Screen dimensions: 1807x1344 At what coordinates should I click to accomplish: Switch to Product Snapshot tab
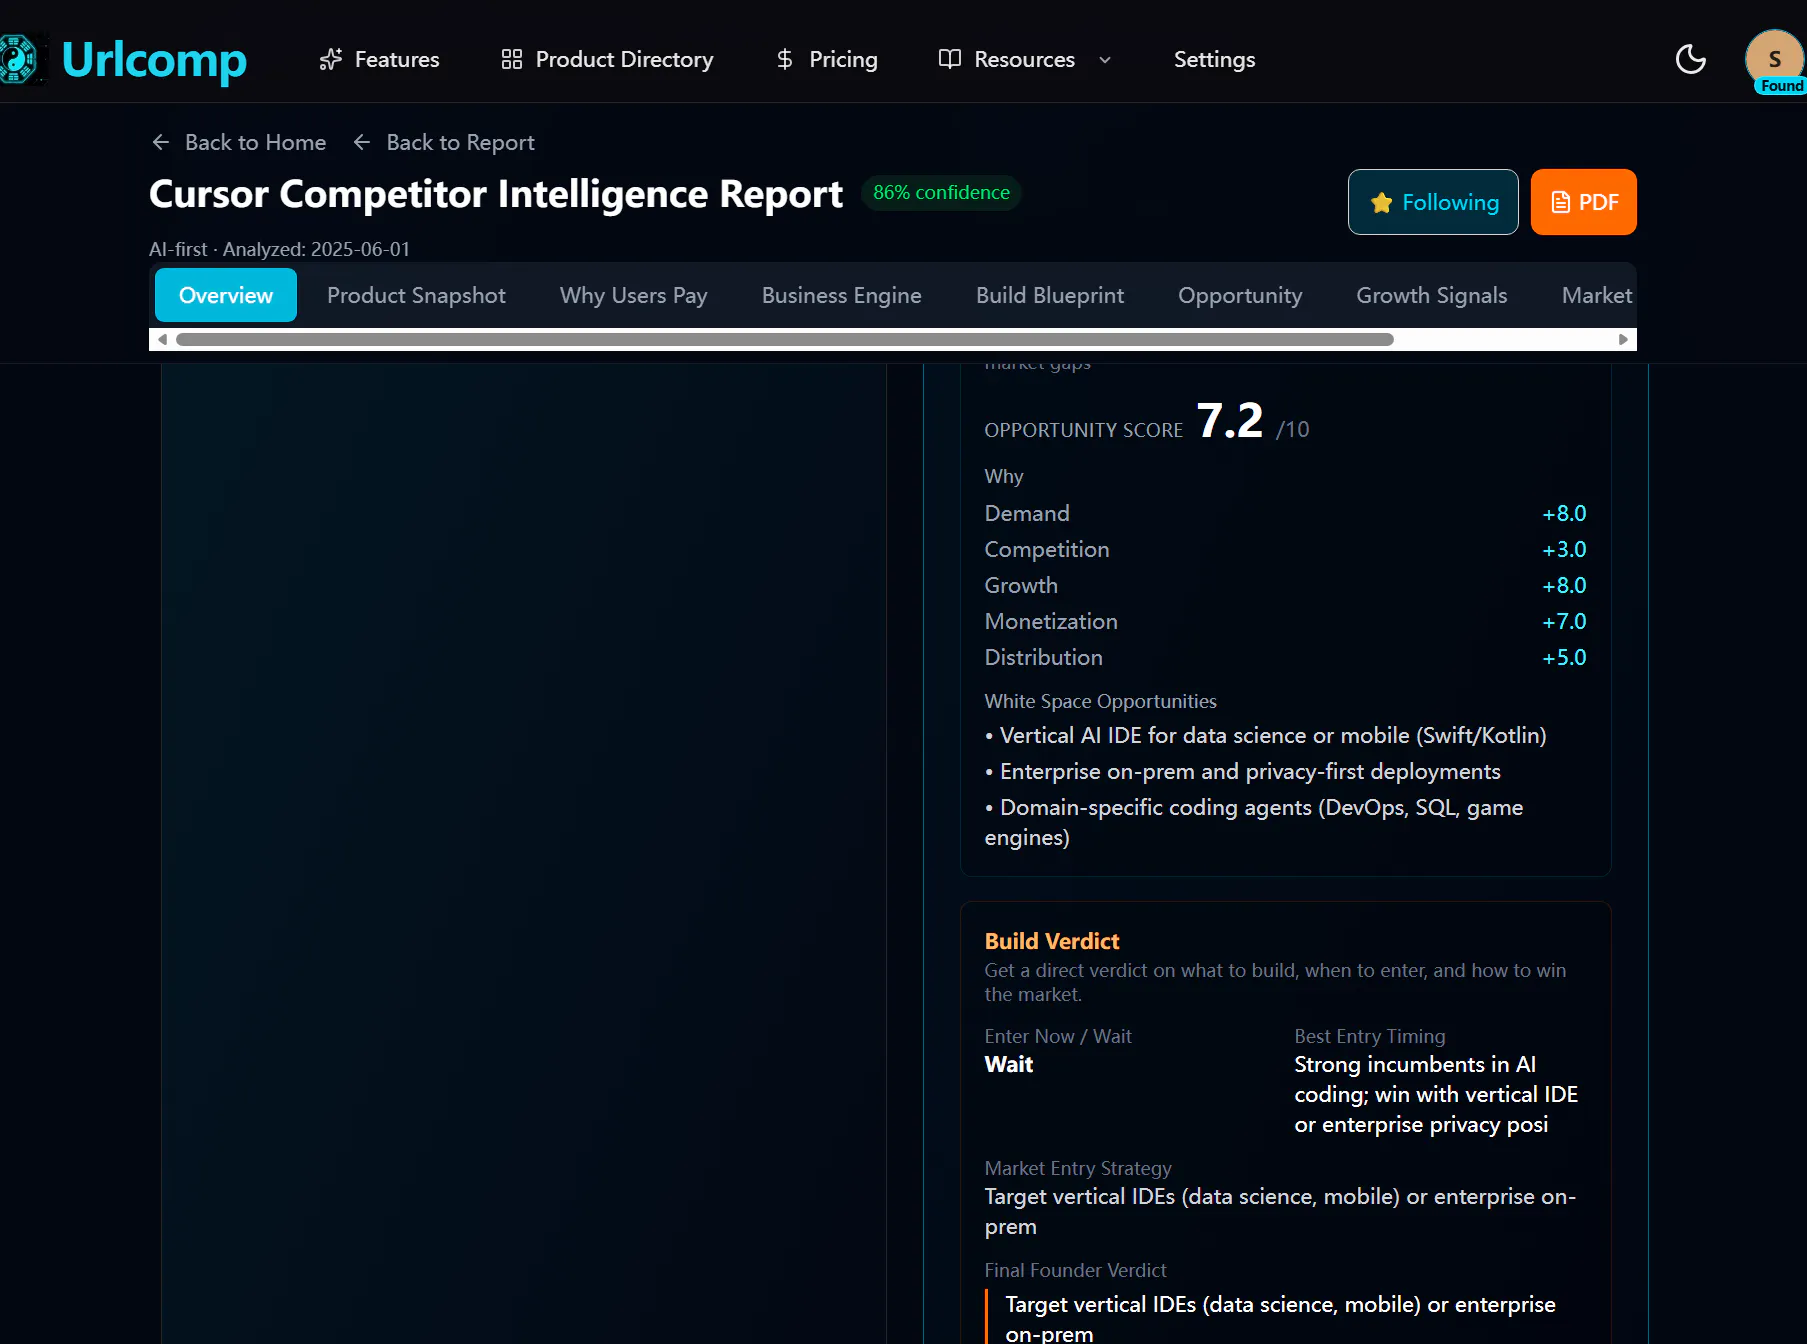[416, 295]
